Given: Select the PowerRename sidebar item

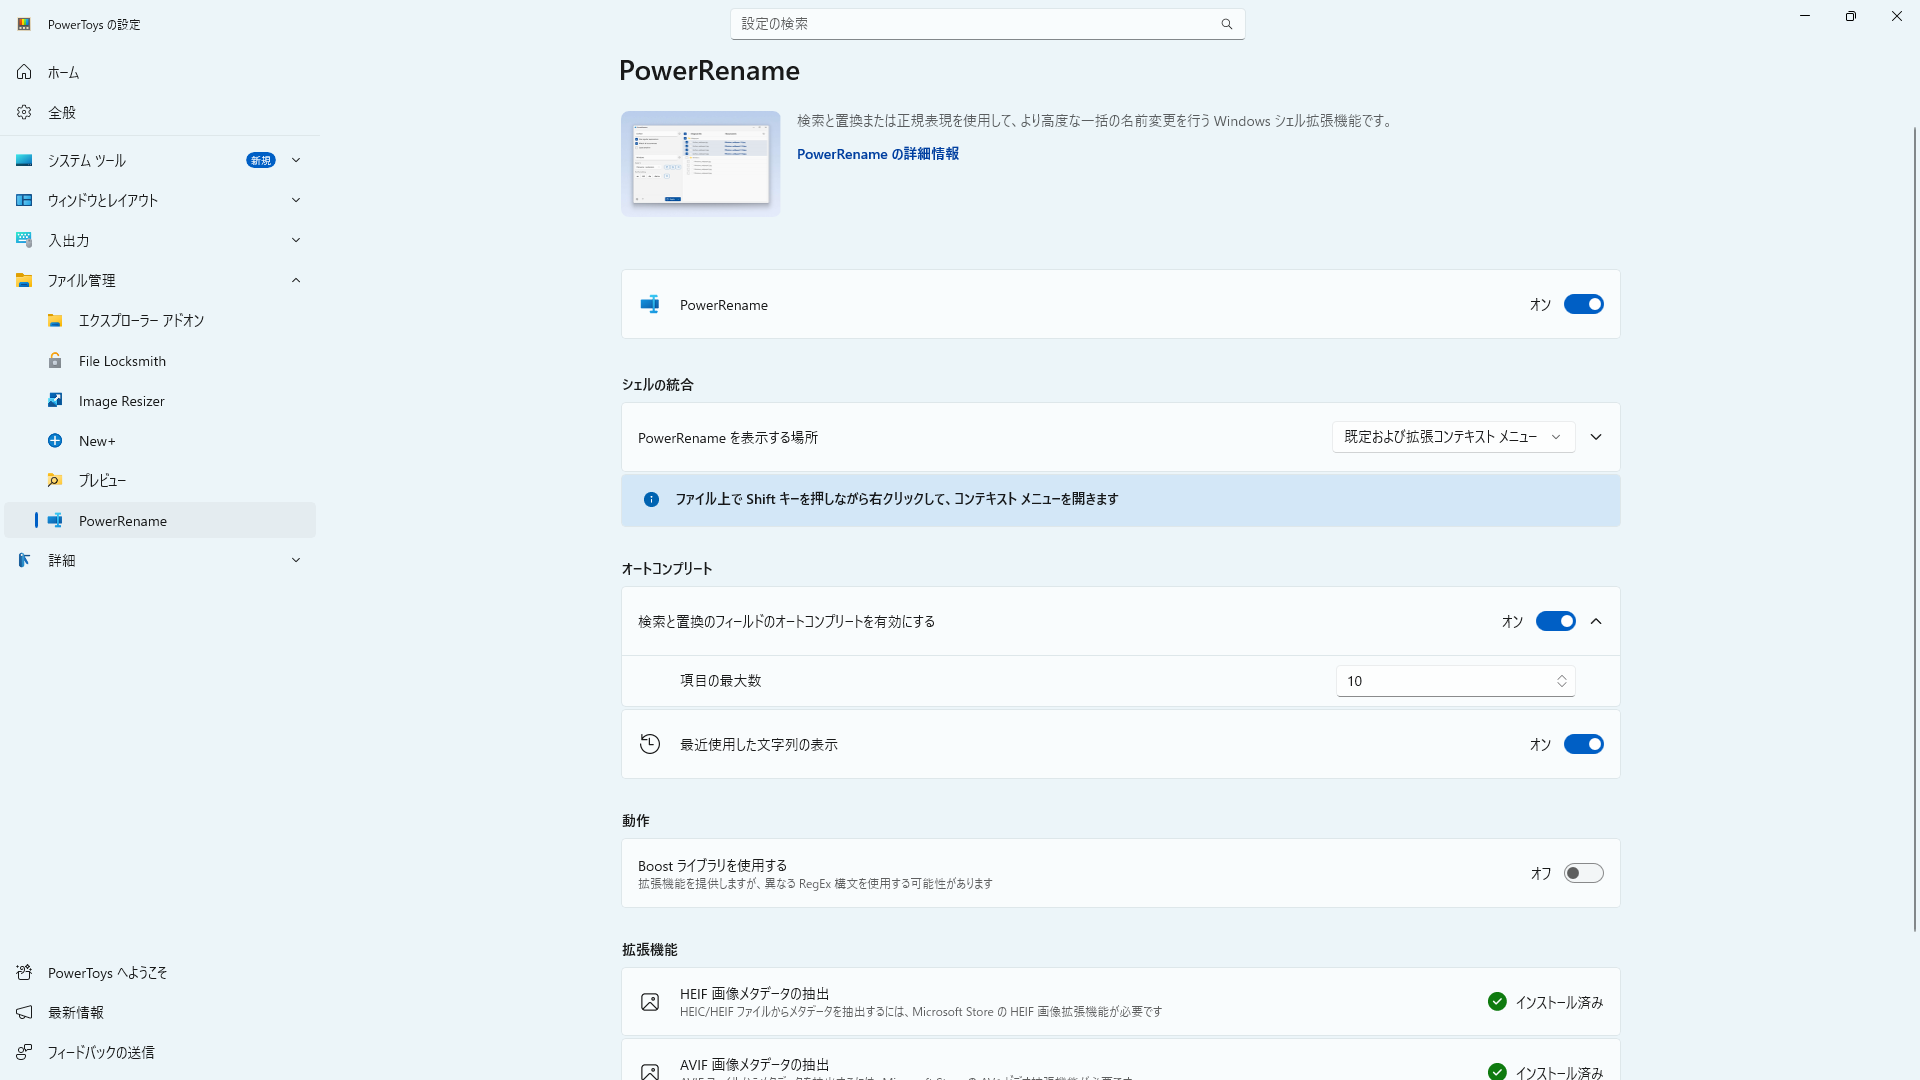Looking at the screenshot, I should [160, 520].
